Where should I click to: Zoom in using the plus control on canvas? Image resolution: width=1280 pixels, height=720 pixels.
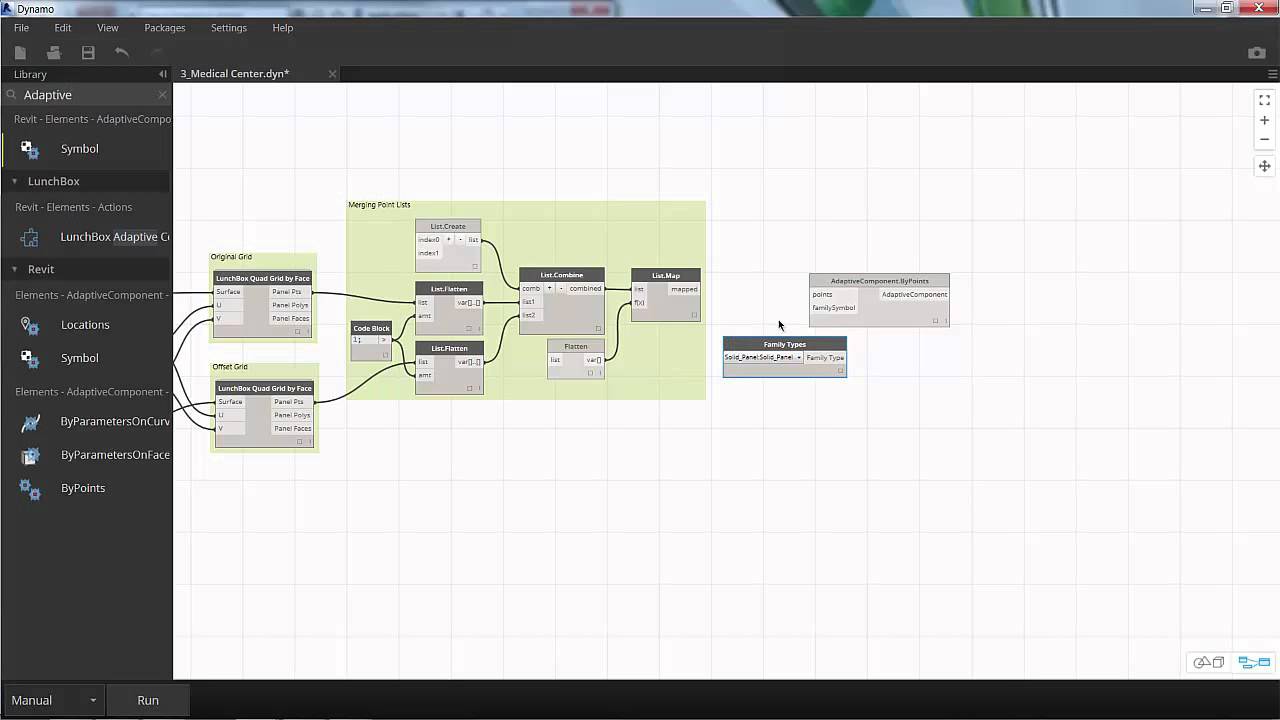pos(1264,119)
